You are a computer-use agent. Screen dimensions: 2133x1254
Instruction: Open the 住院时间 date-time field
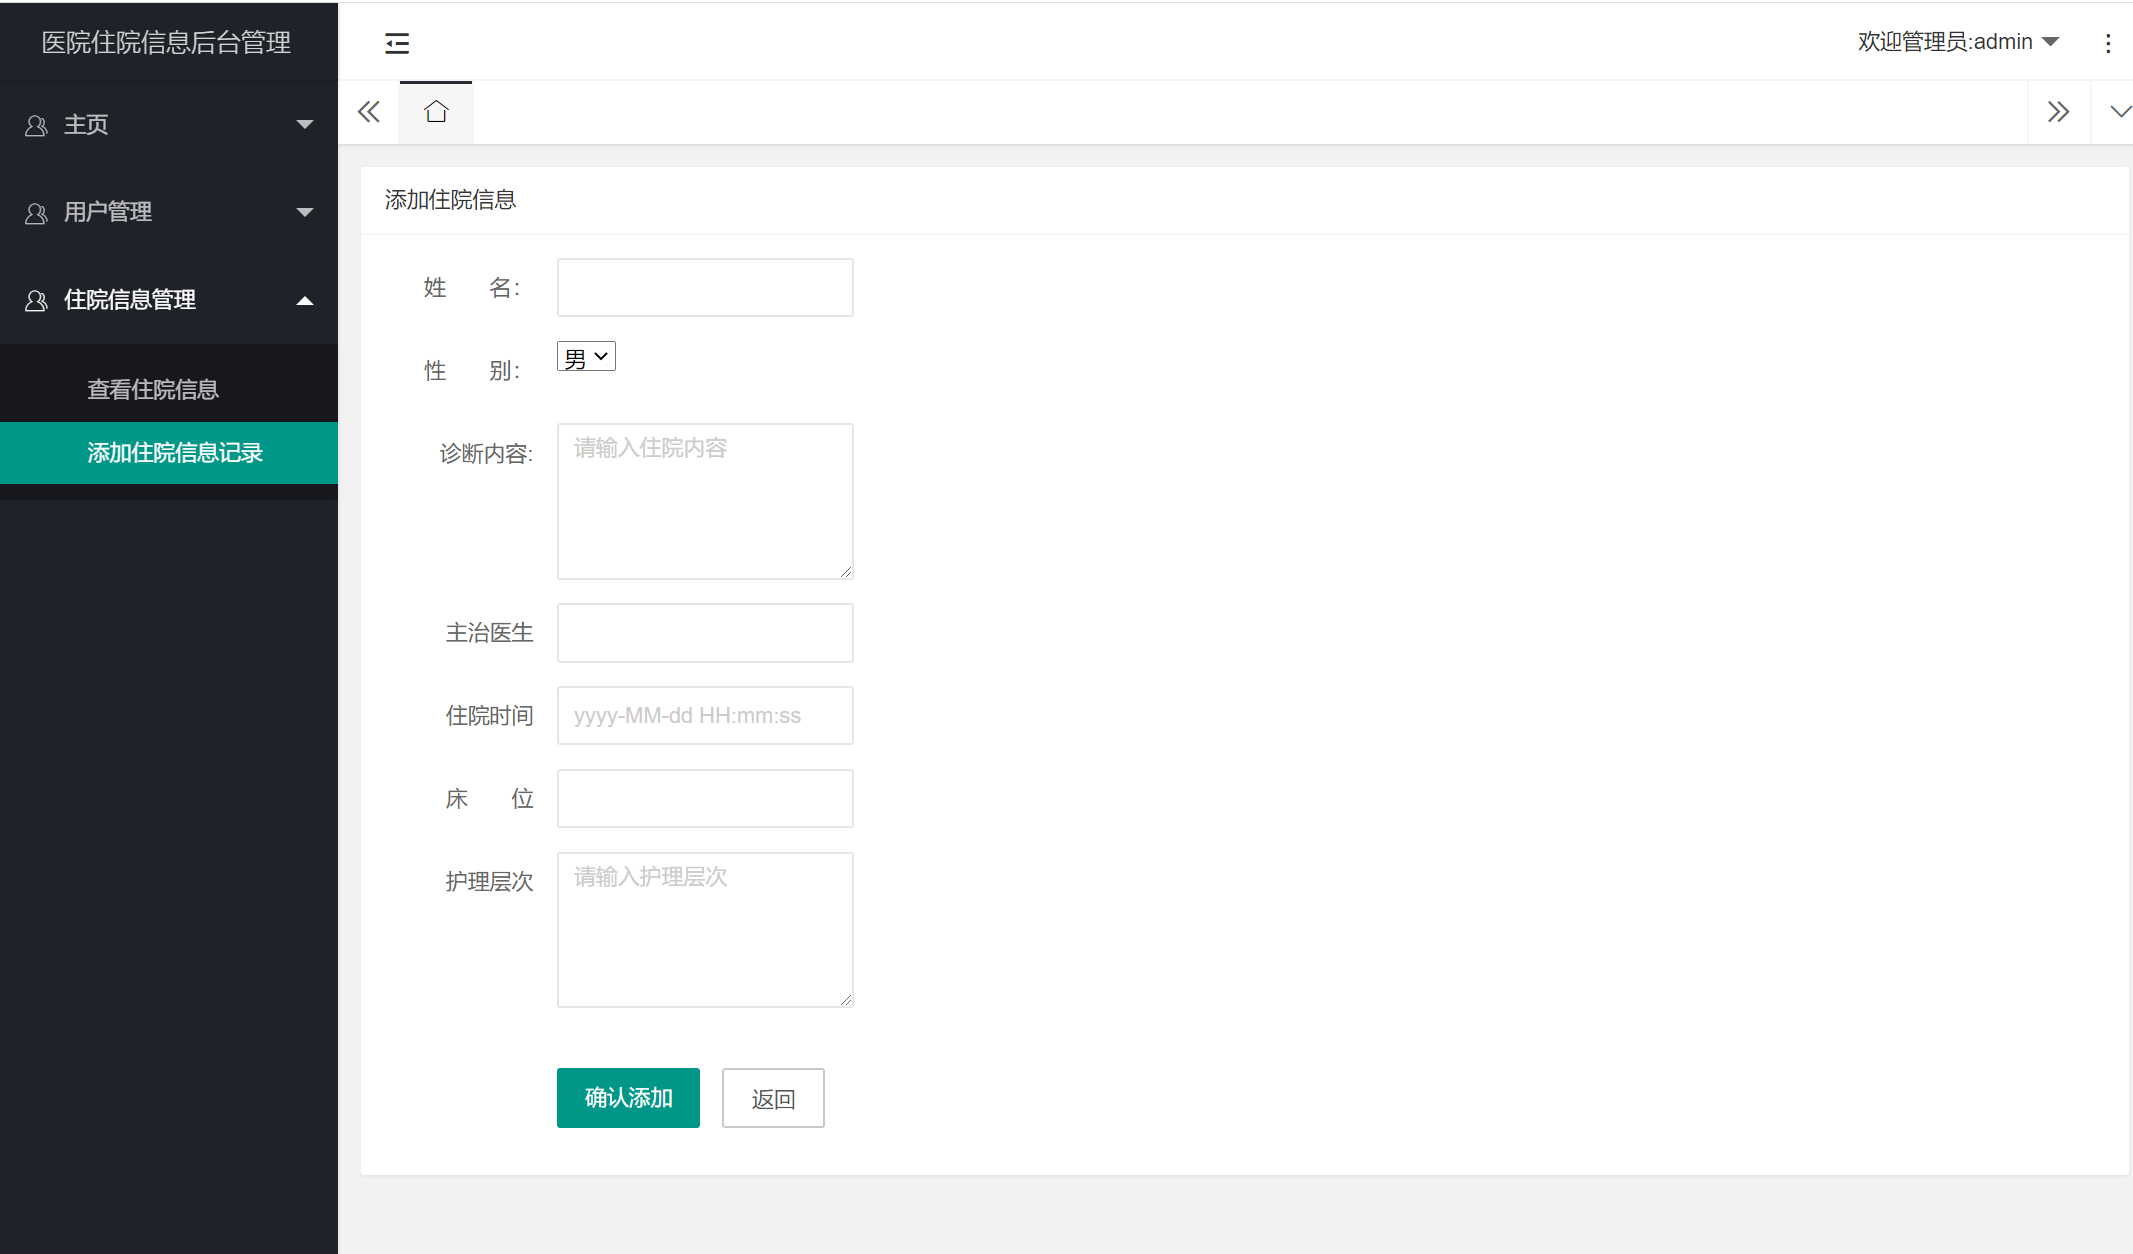[x=705, y=716]
